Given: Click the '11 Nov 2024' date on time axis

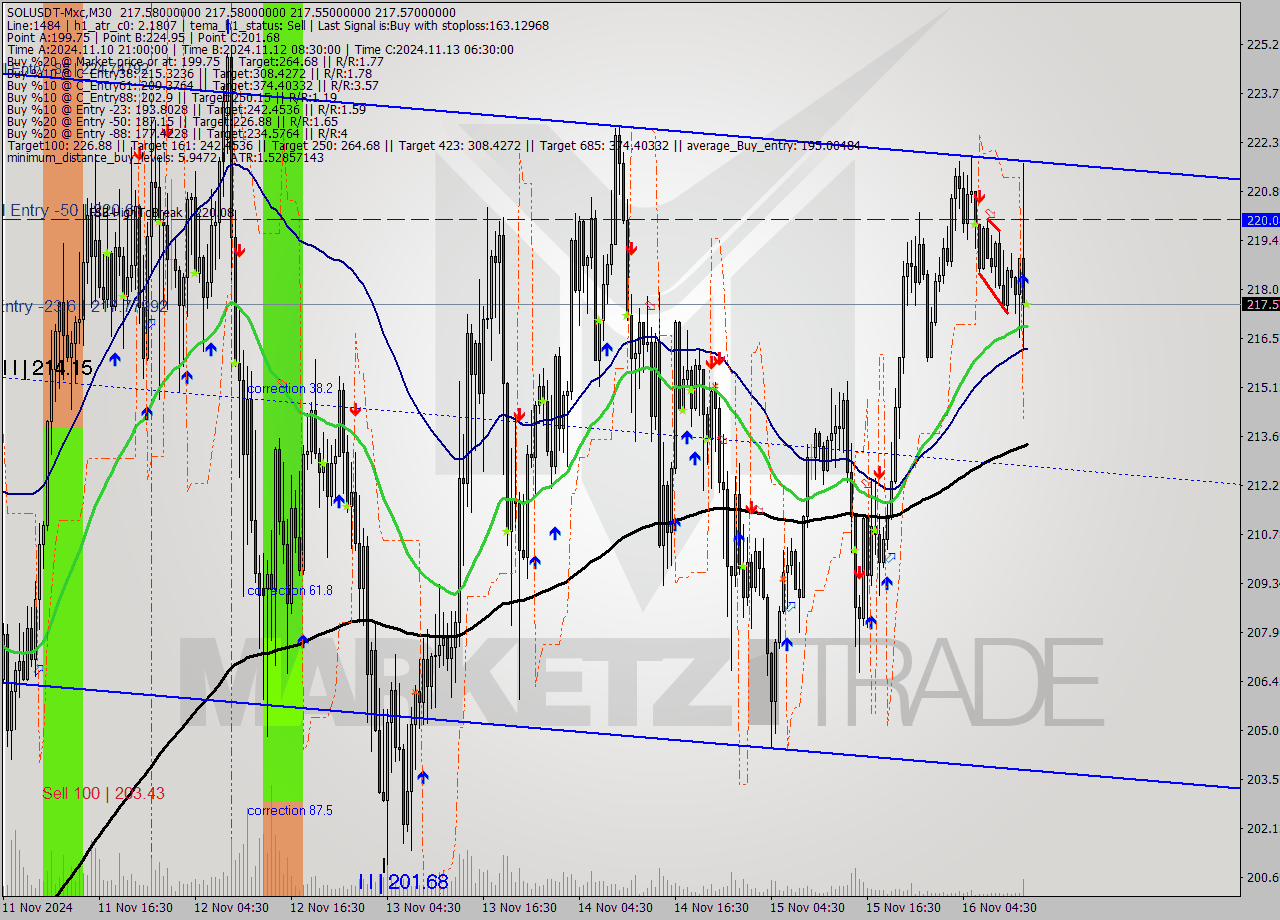Looking at the screenshot, I should [x=38, y=908].
